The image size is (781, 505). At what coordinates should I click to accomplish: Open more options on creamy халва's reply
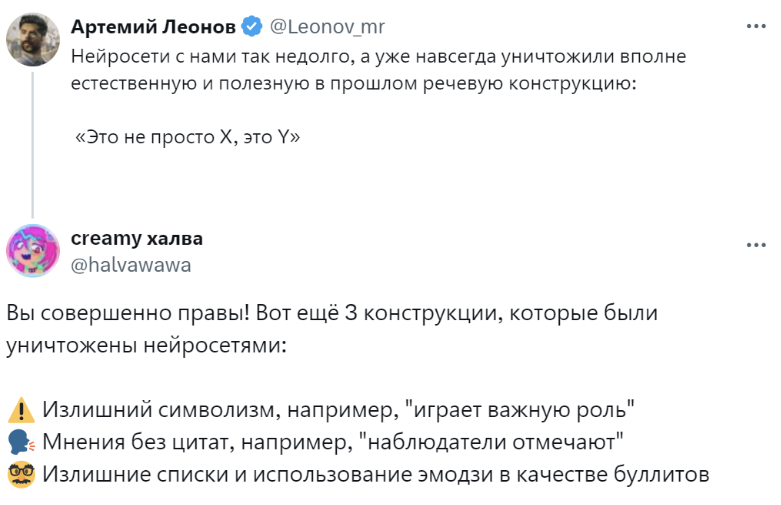point(754,244)
